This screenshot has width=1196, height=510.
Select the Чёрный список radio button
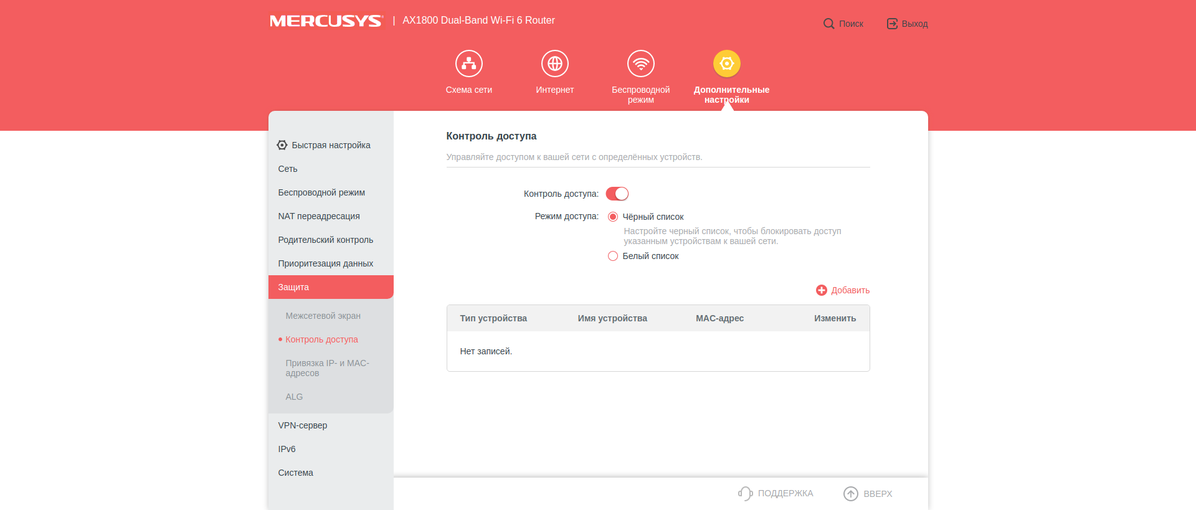pos(613,217)
